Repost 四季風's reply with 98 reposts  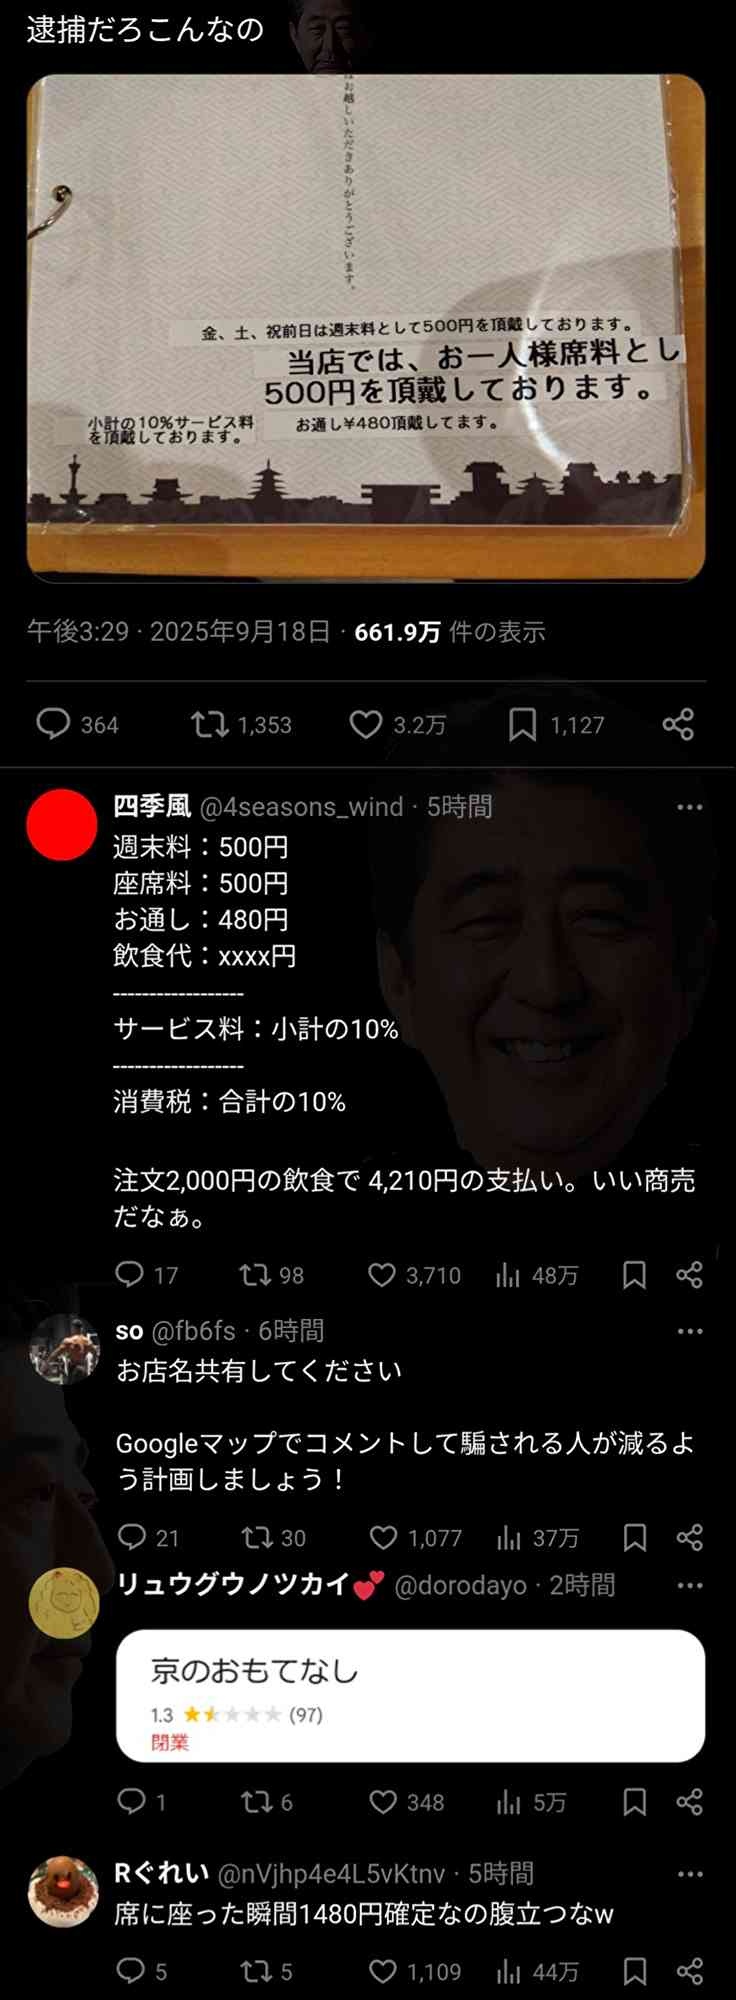pyautogui.click(x=271, y=1275)
